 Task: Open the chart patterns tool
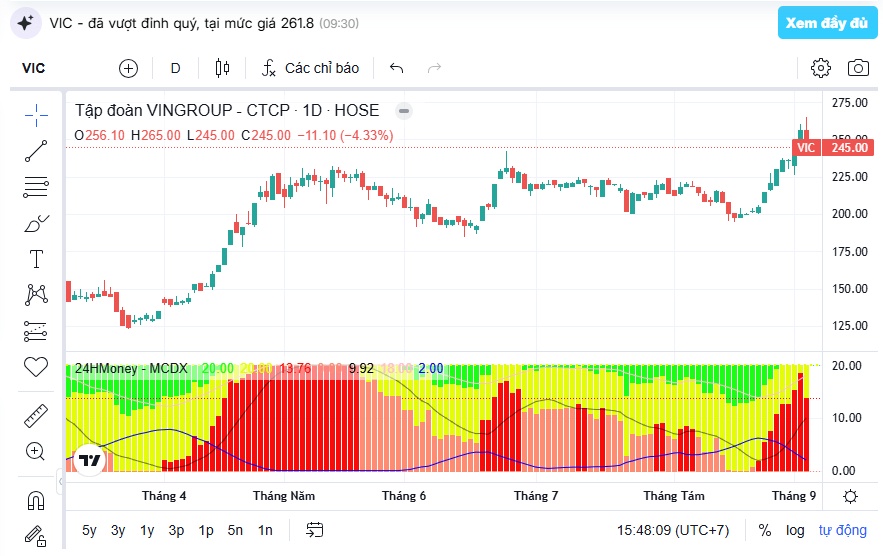[x=36, y=295]
